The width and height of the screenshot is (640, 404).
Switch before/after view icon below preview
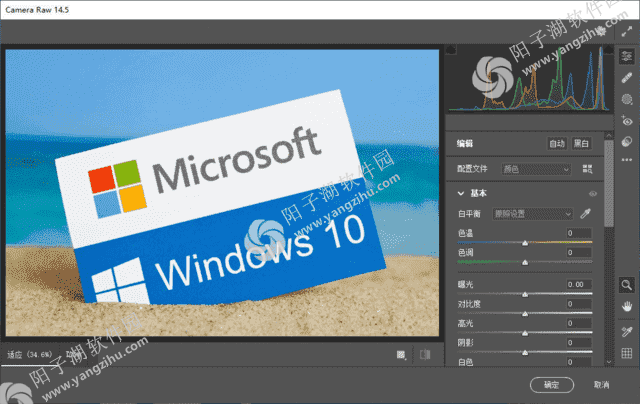pos(425,355)
